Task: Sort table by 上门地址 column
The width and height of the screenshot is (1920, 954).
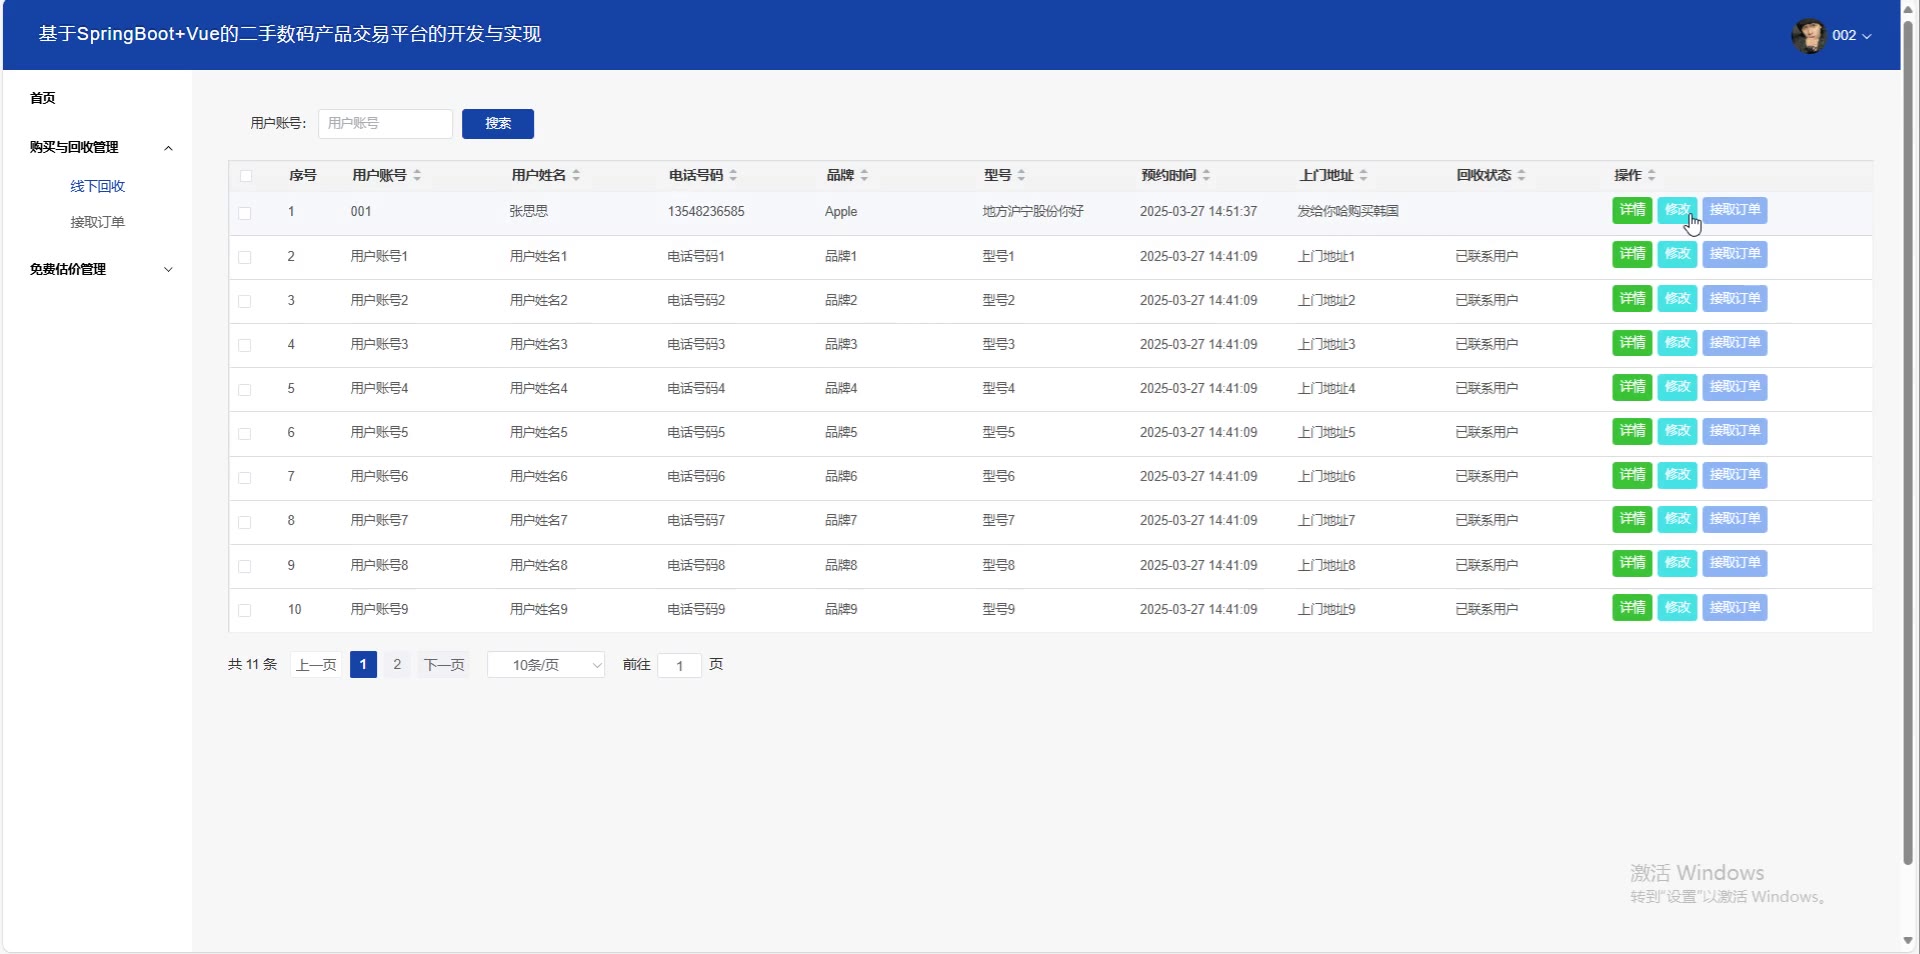Action: (1363, 175)
